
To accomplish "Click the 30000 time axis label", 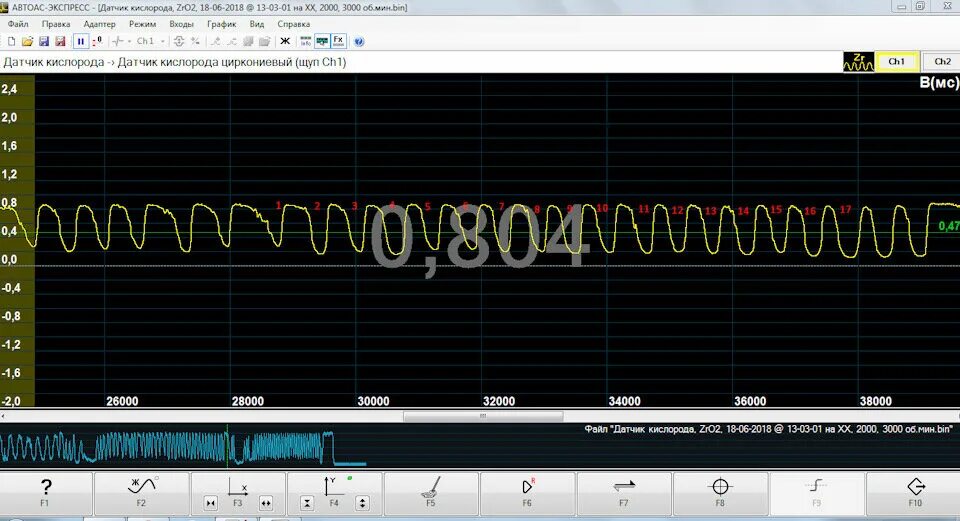I will (x=373, y=401).
